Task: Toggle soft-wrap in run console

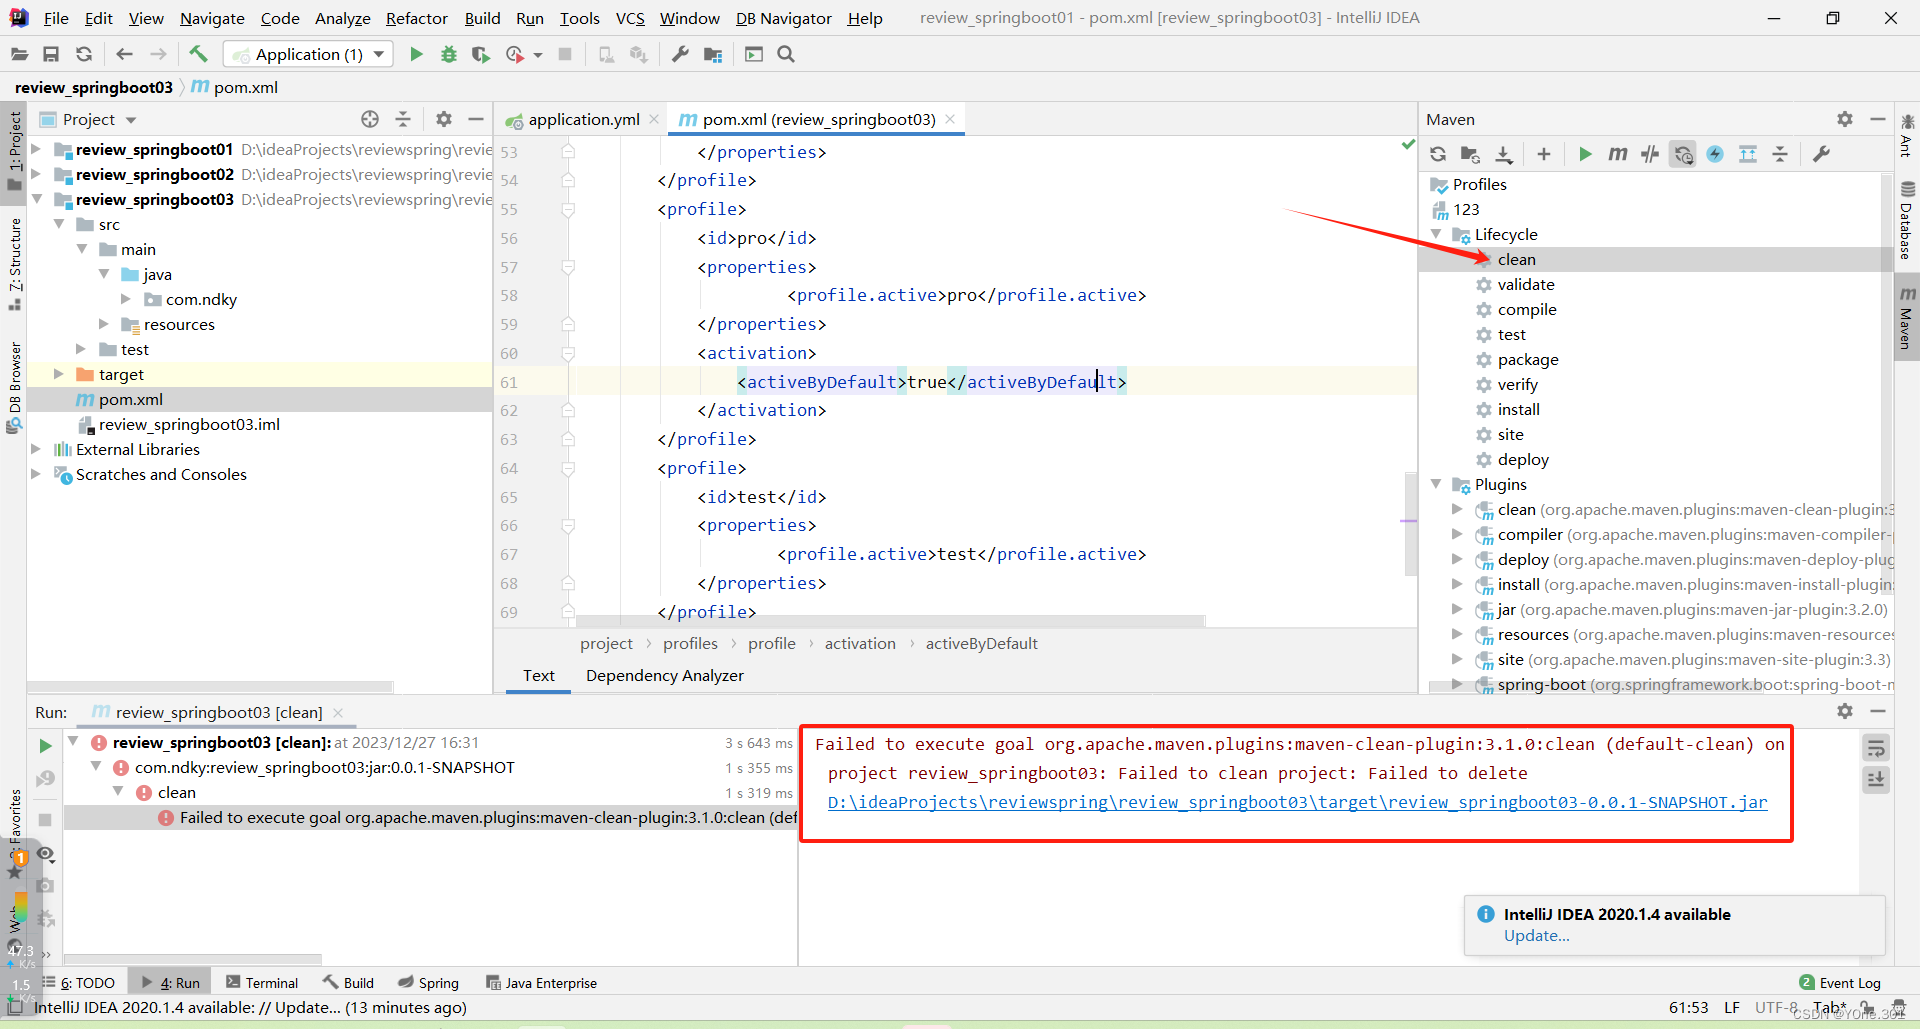Action: point(1876,748)
